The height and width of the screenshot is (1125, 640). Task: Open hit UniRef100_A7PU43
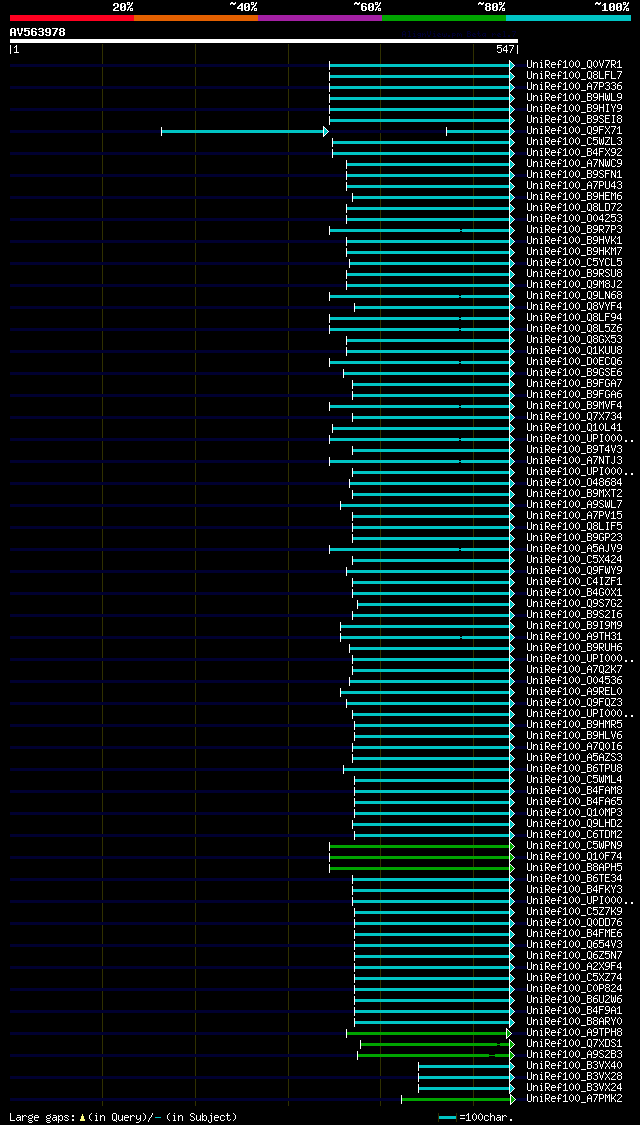[574, 186]
